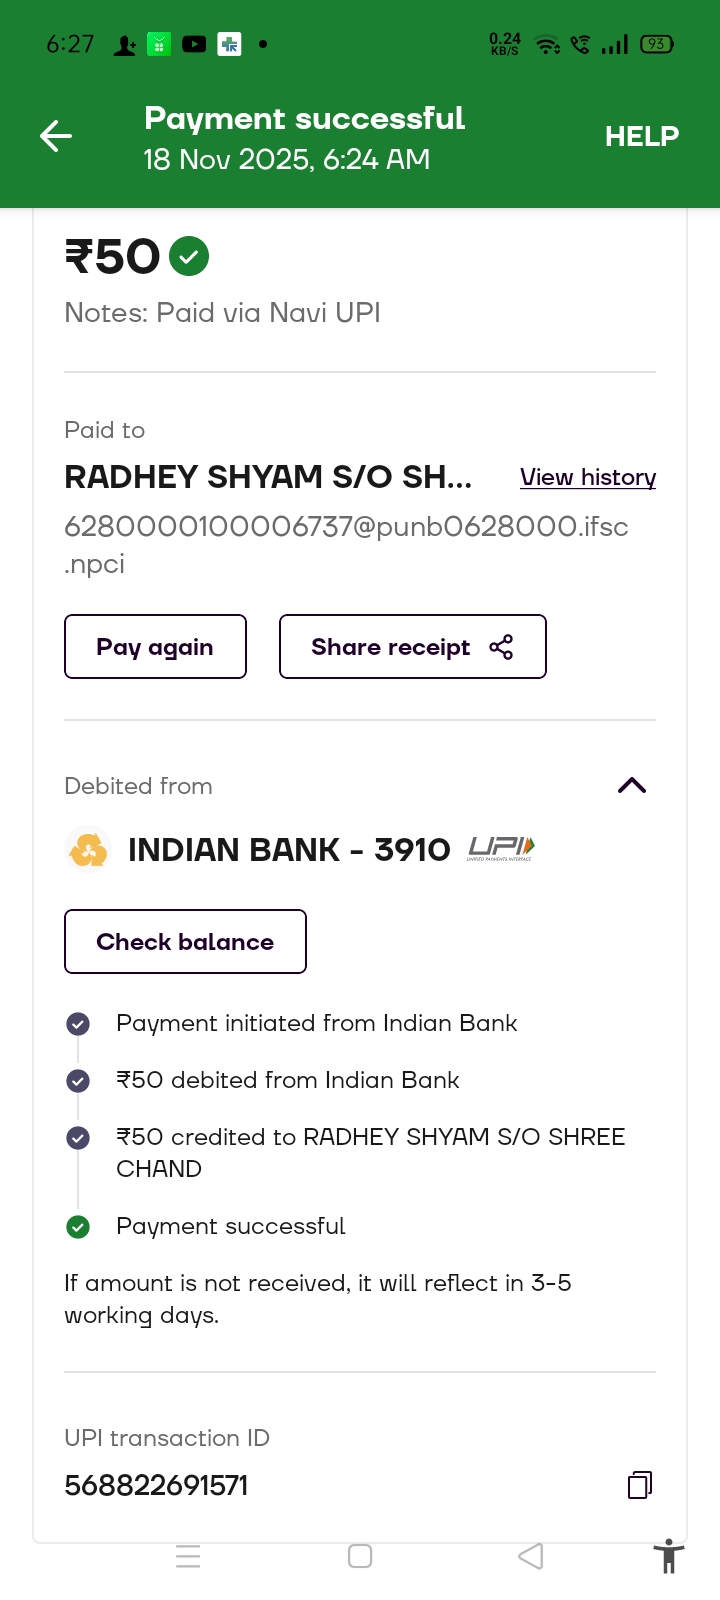The image size is (720, 1600).
Task: Tap the green payment success checkmark
Action: (x=189, y=256)
